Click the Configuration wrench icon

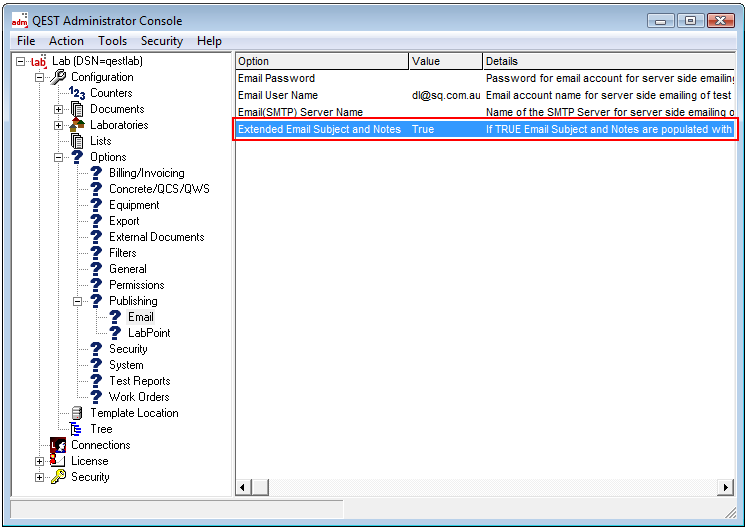58,77
